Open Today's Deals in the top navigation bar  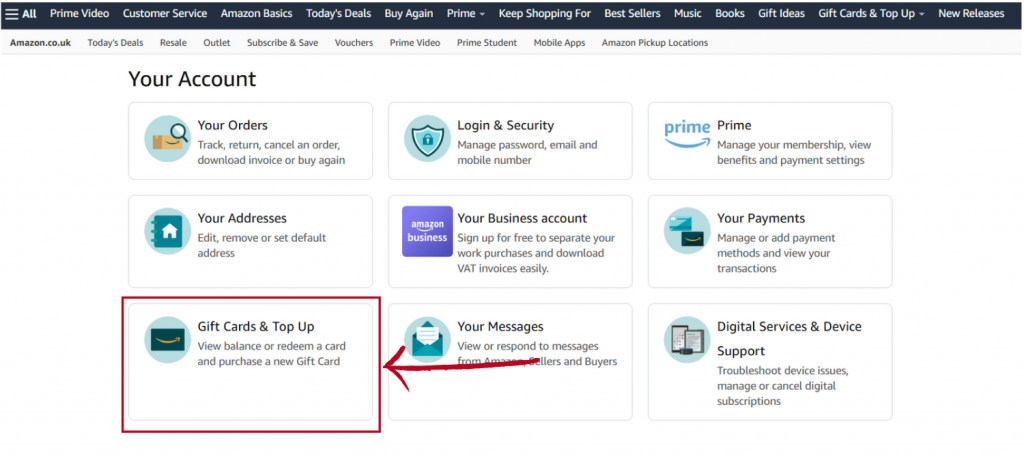338,13
